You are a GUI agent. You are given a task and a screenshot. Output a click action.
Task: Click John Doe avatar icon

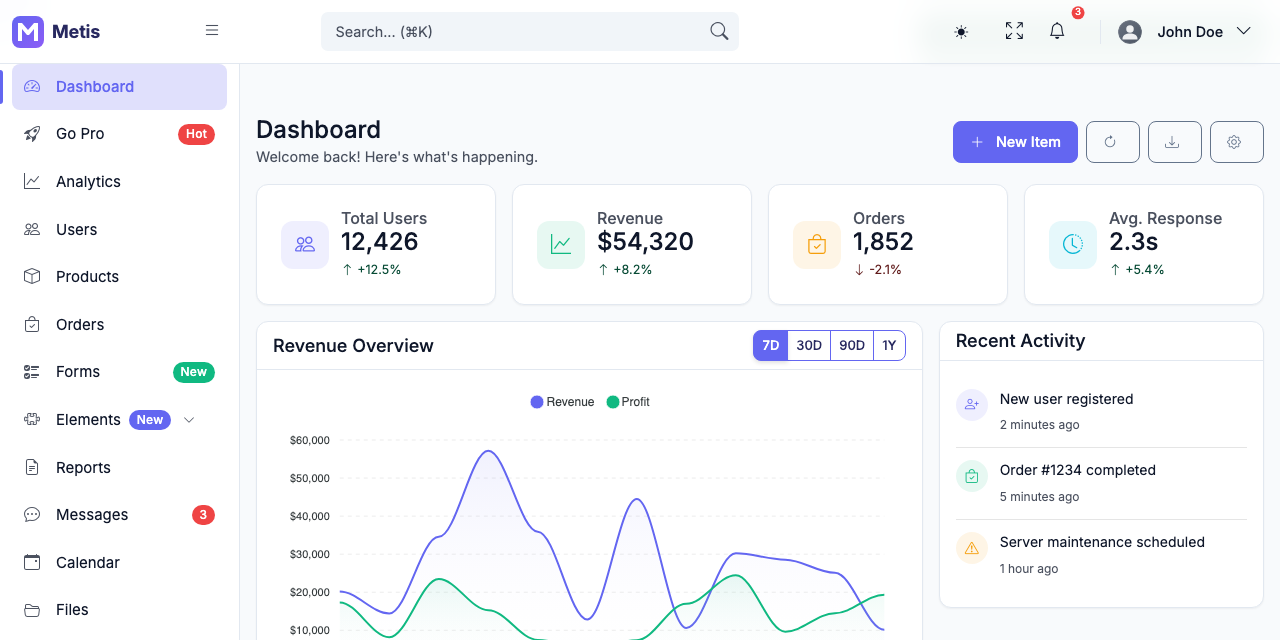coord(1130,32)
